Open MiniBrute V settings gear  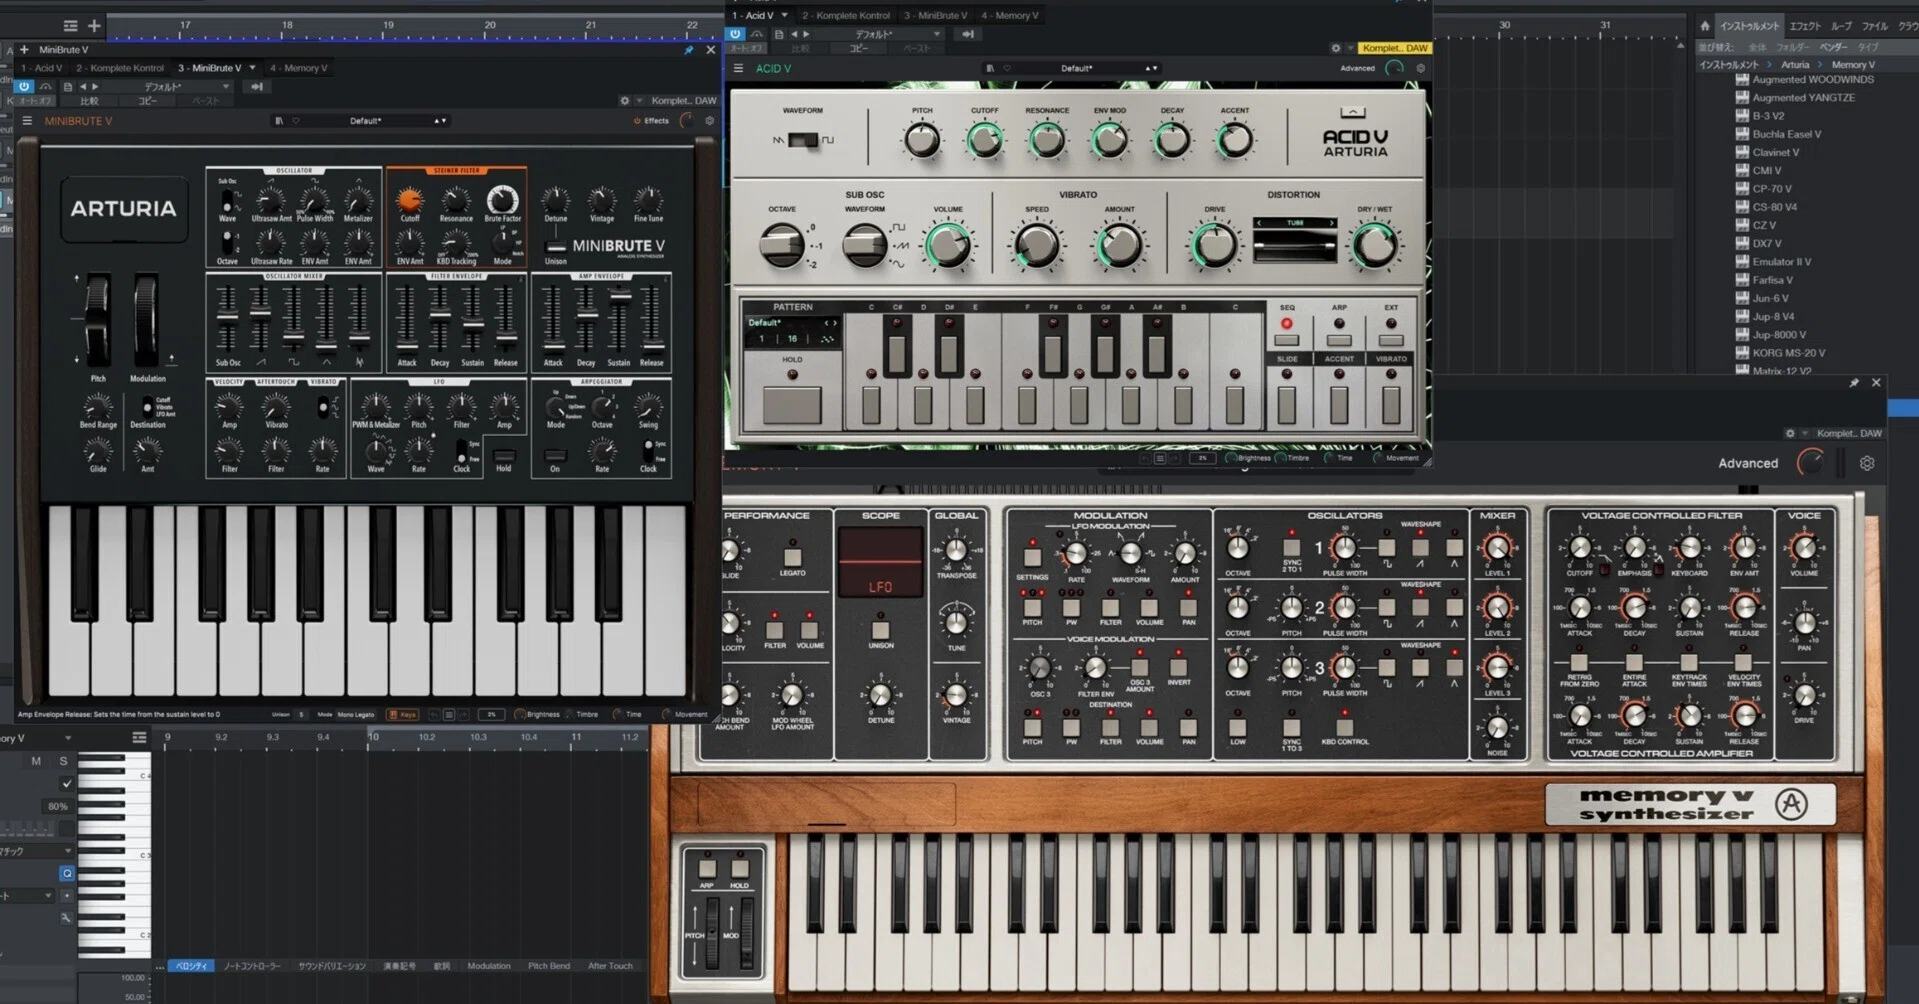(710, 121)
